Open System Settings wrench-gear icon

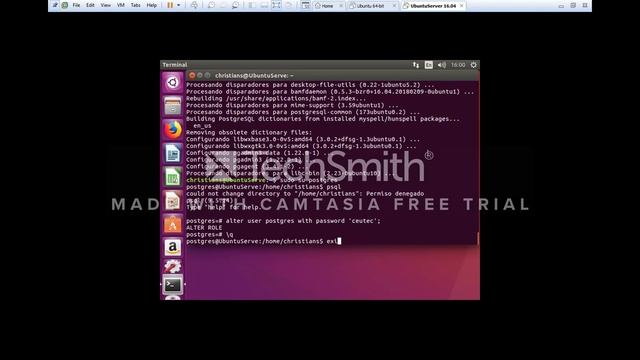point(173,267)
